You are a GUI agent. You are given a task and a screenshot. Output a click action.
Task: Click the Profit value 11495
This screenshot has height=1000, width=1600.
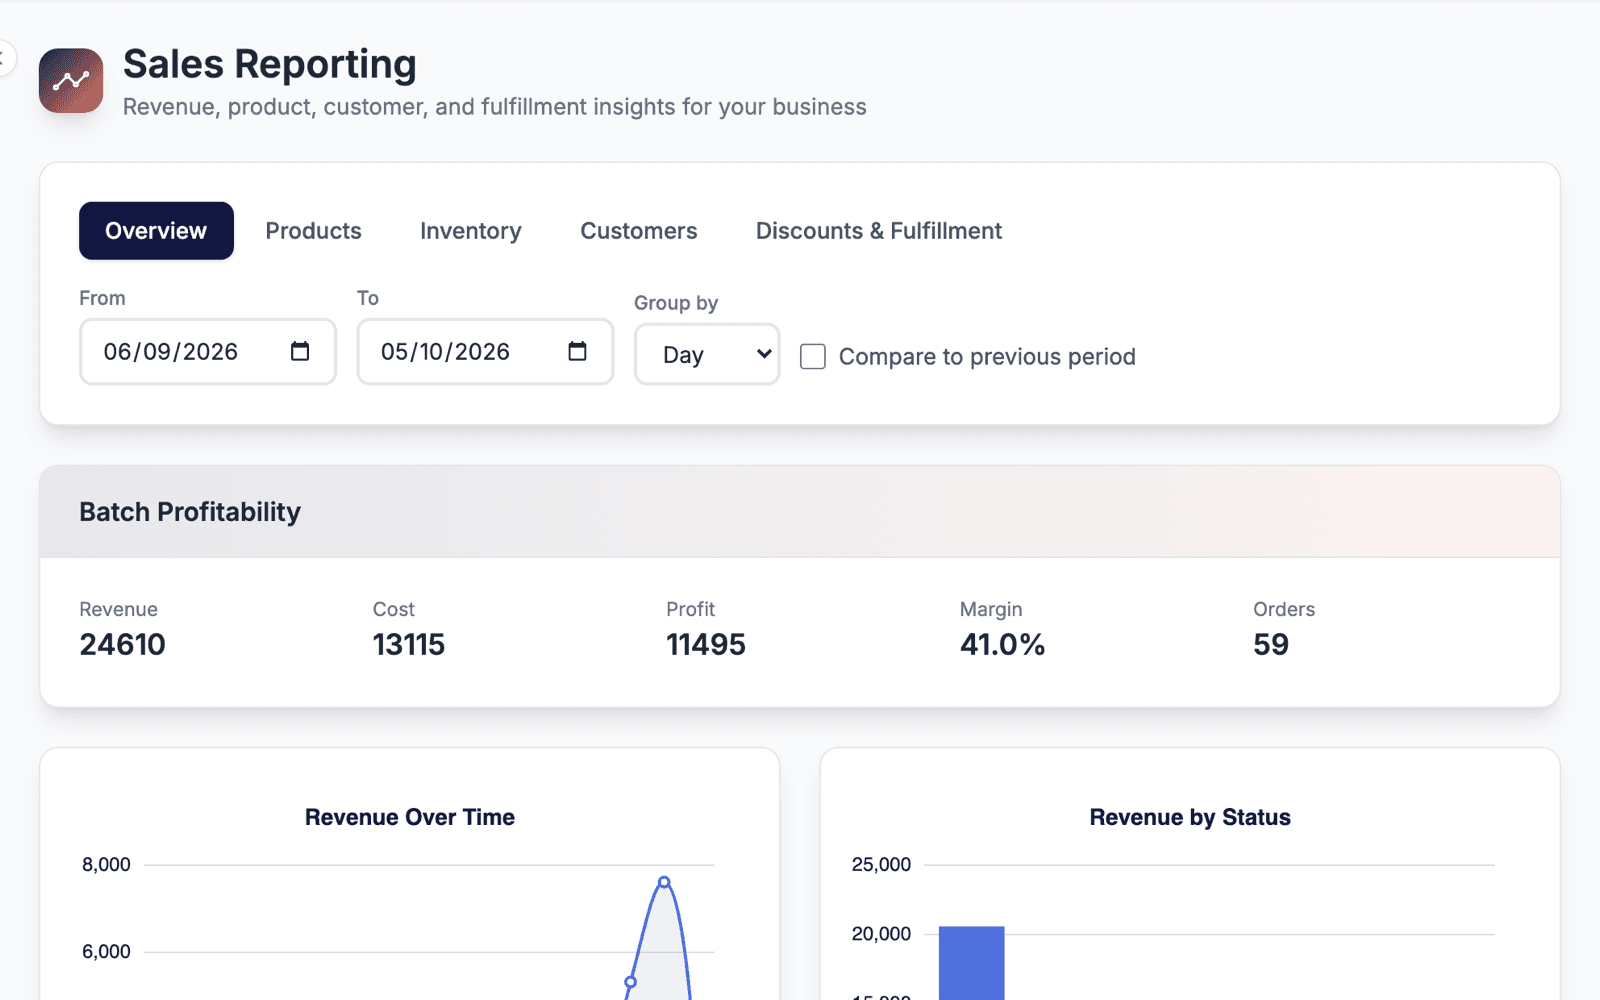pyautogui.click(x=706, y=645)
